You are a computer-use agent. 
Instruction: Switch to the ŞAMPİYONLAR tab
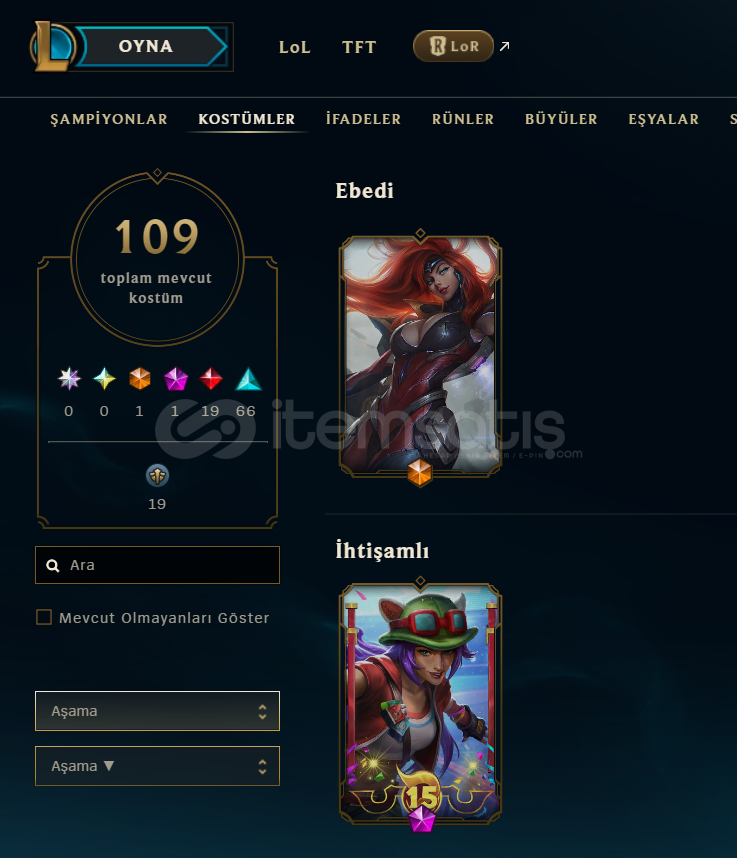click(109, 119)
